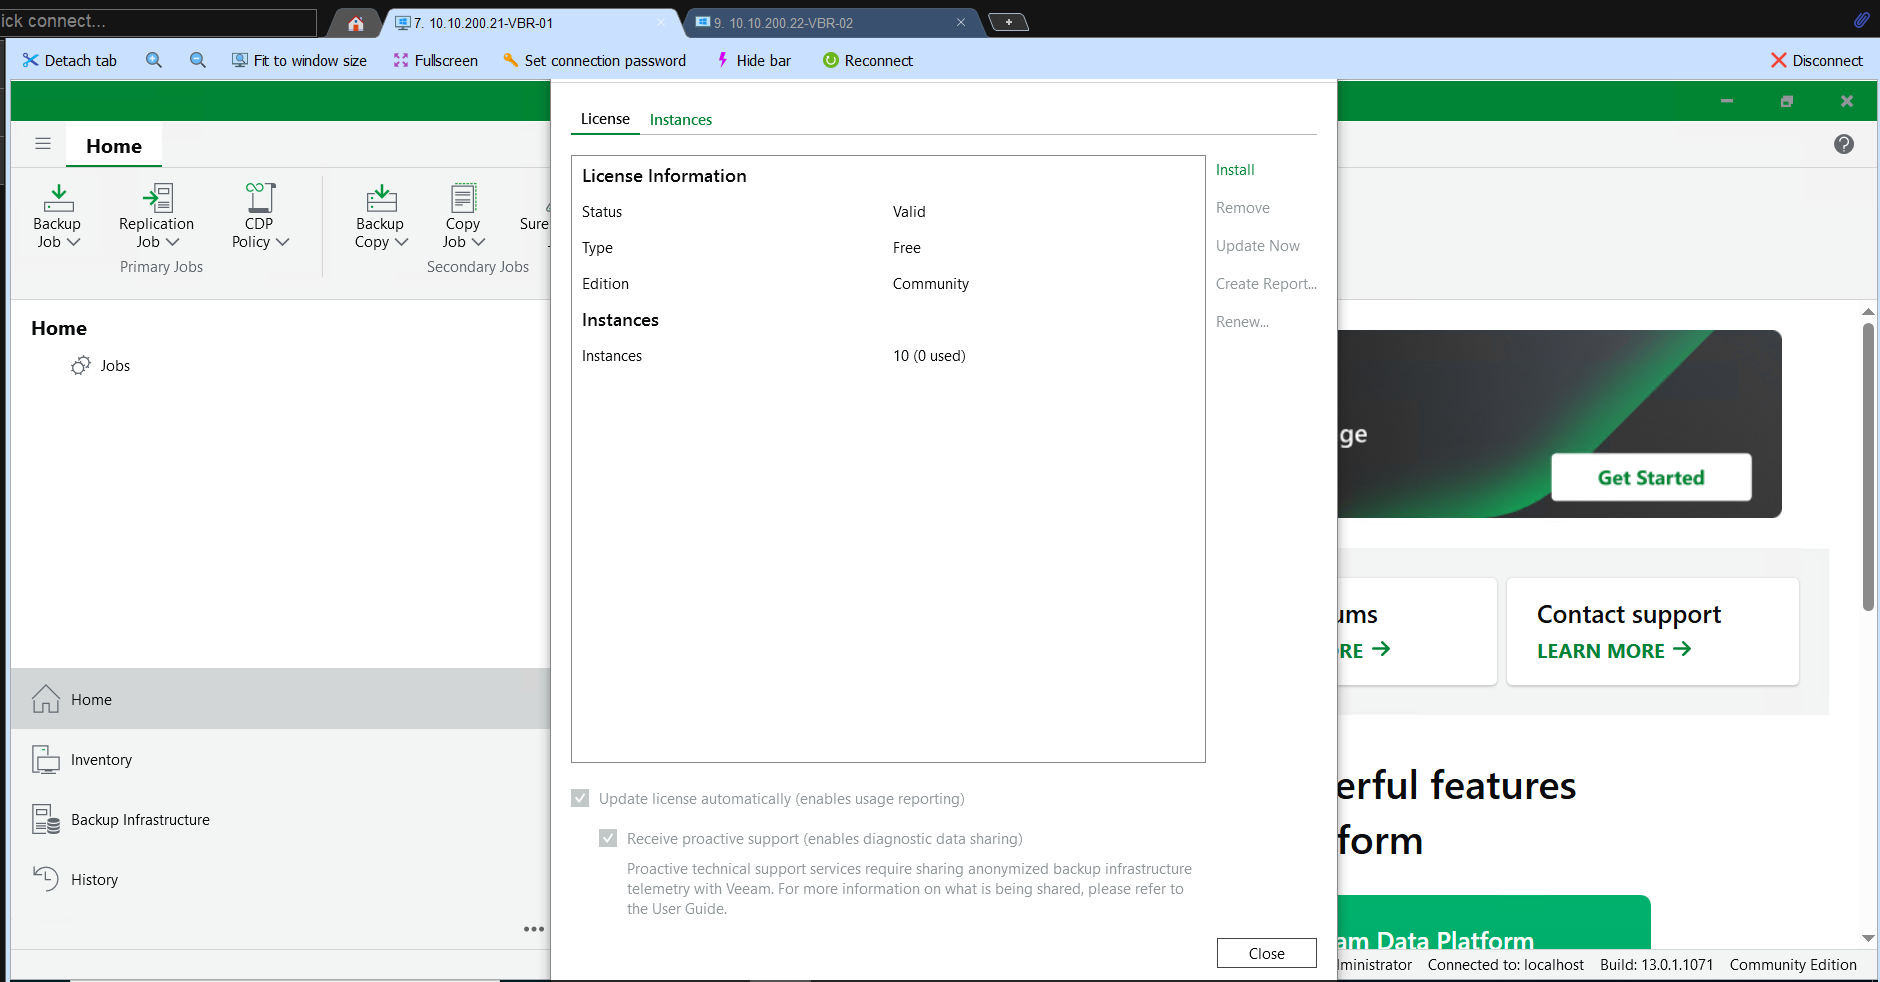Open the Inventory navigation view
The height and width of the screenshot is (982, 1880).
point(280,760)
